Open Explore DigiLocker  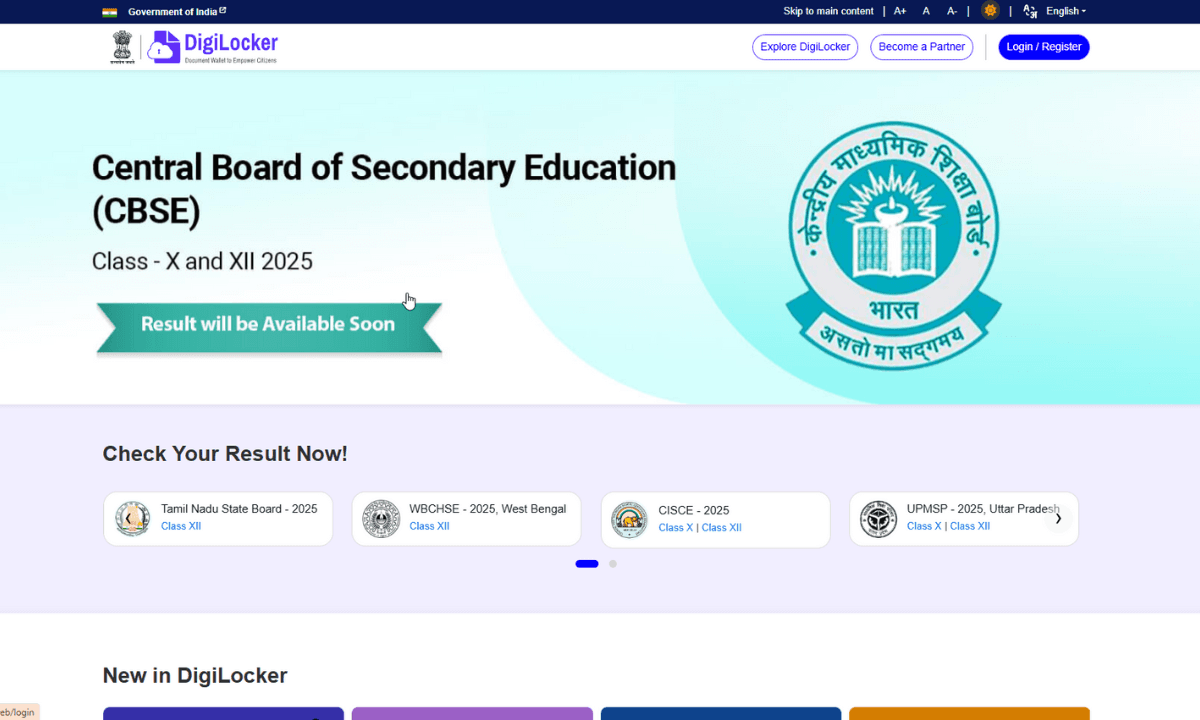click(x=805, y=47)
